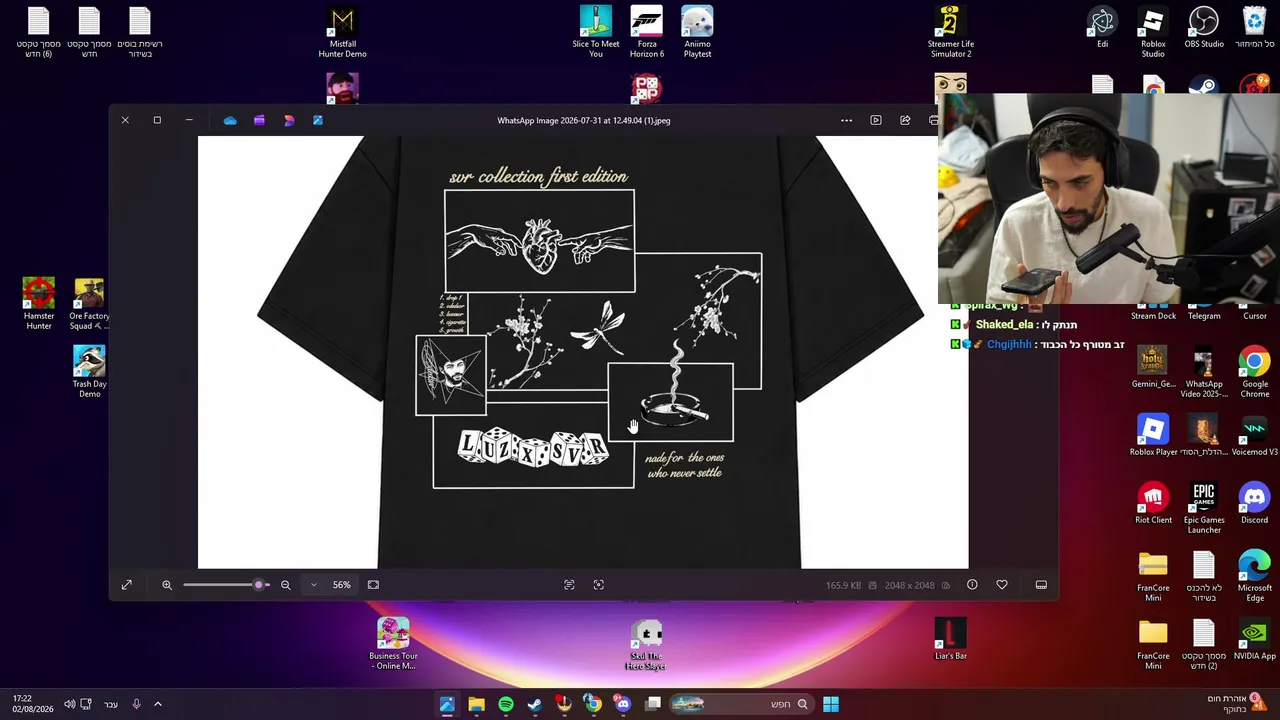
Task: Add the photo to favorites
Action: tap(1002, 585)
